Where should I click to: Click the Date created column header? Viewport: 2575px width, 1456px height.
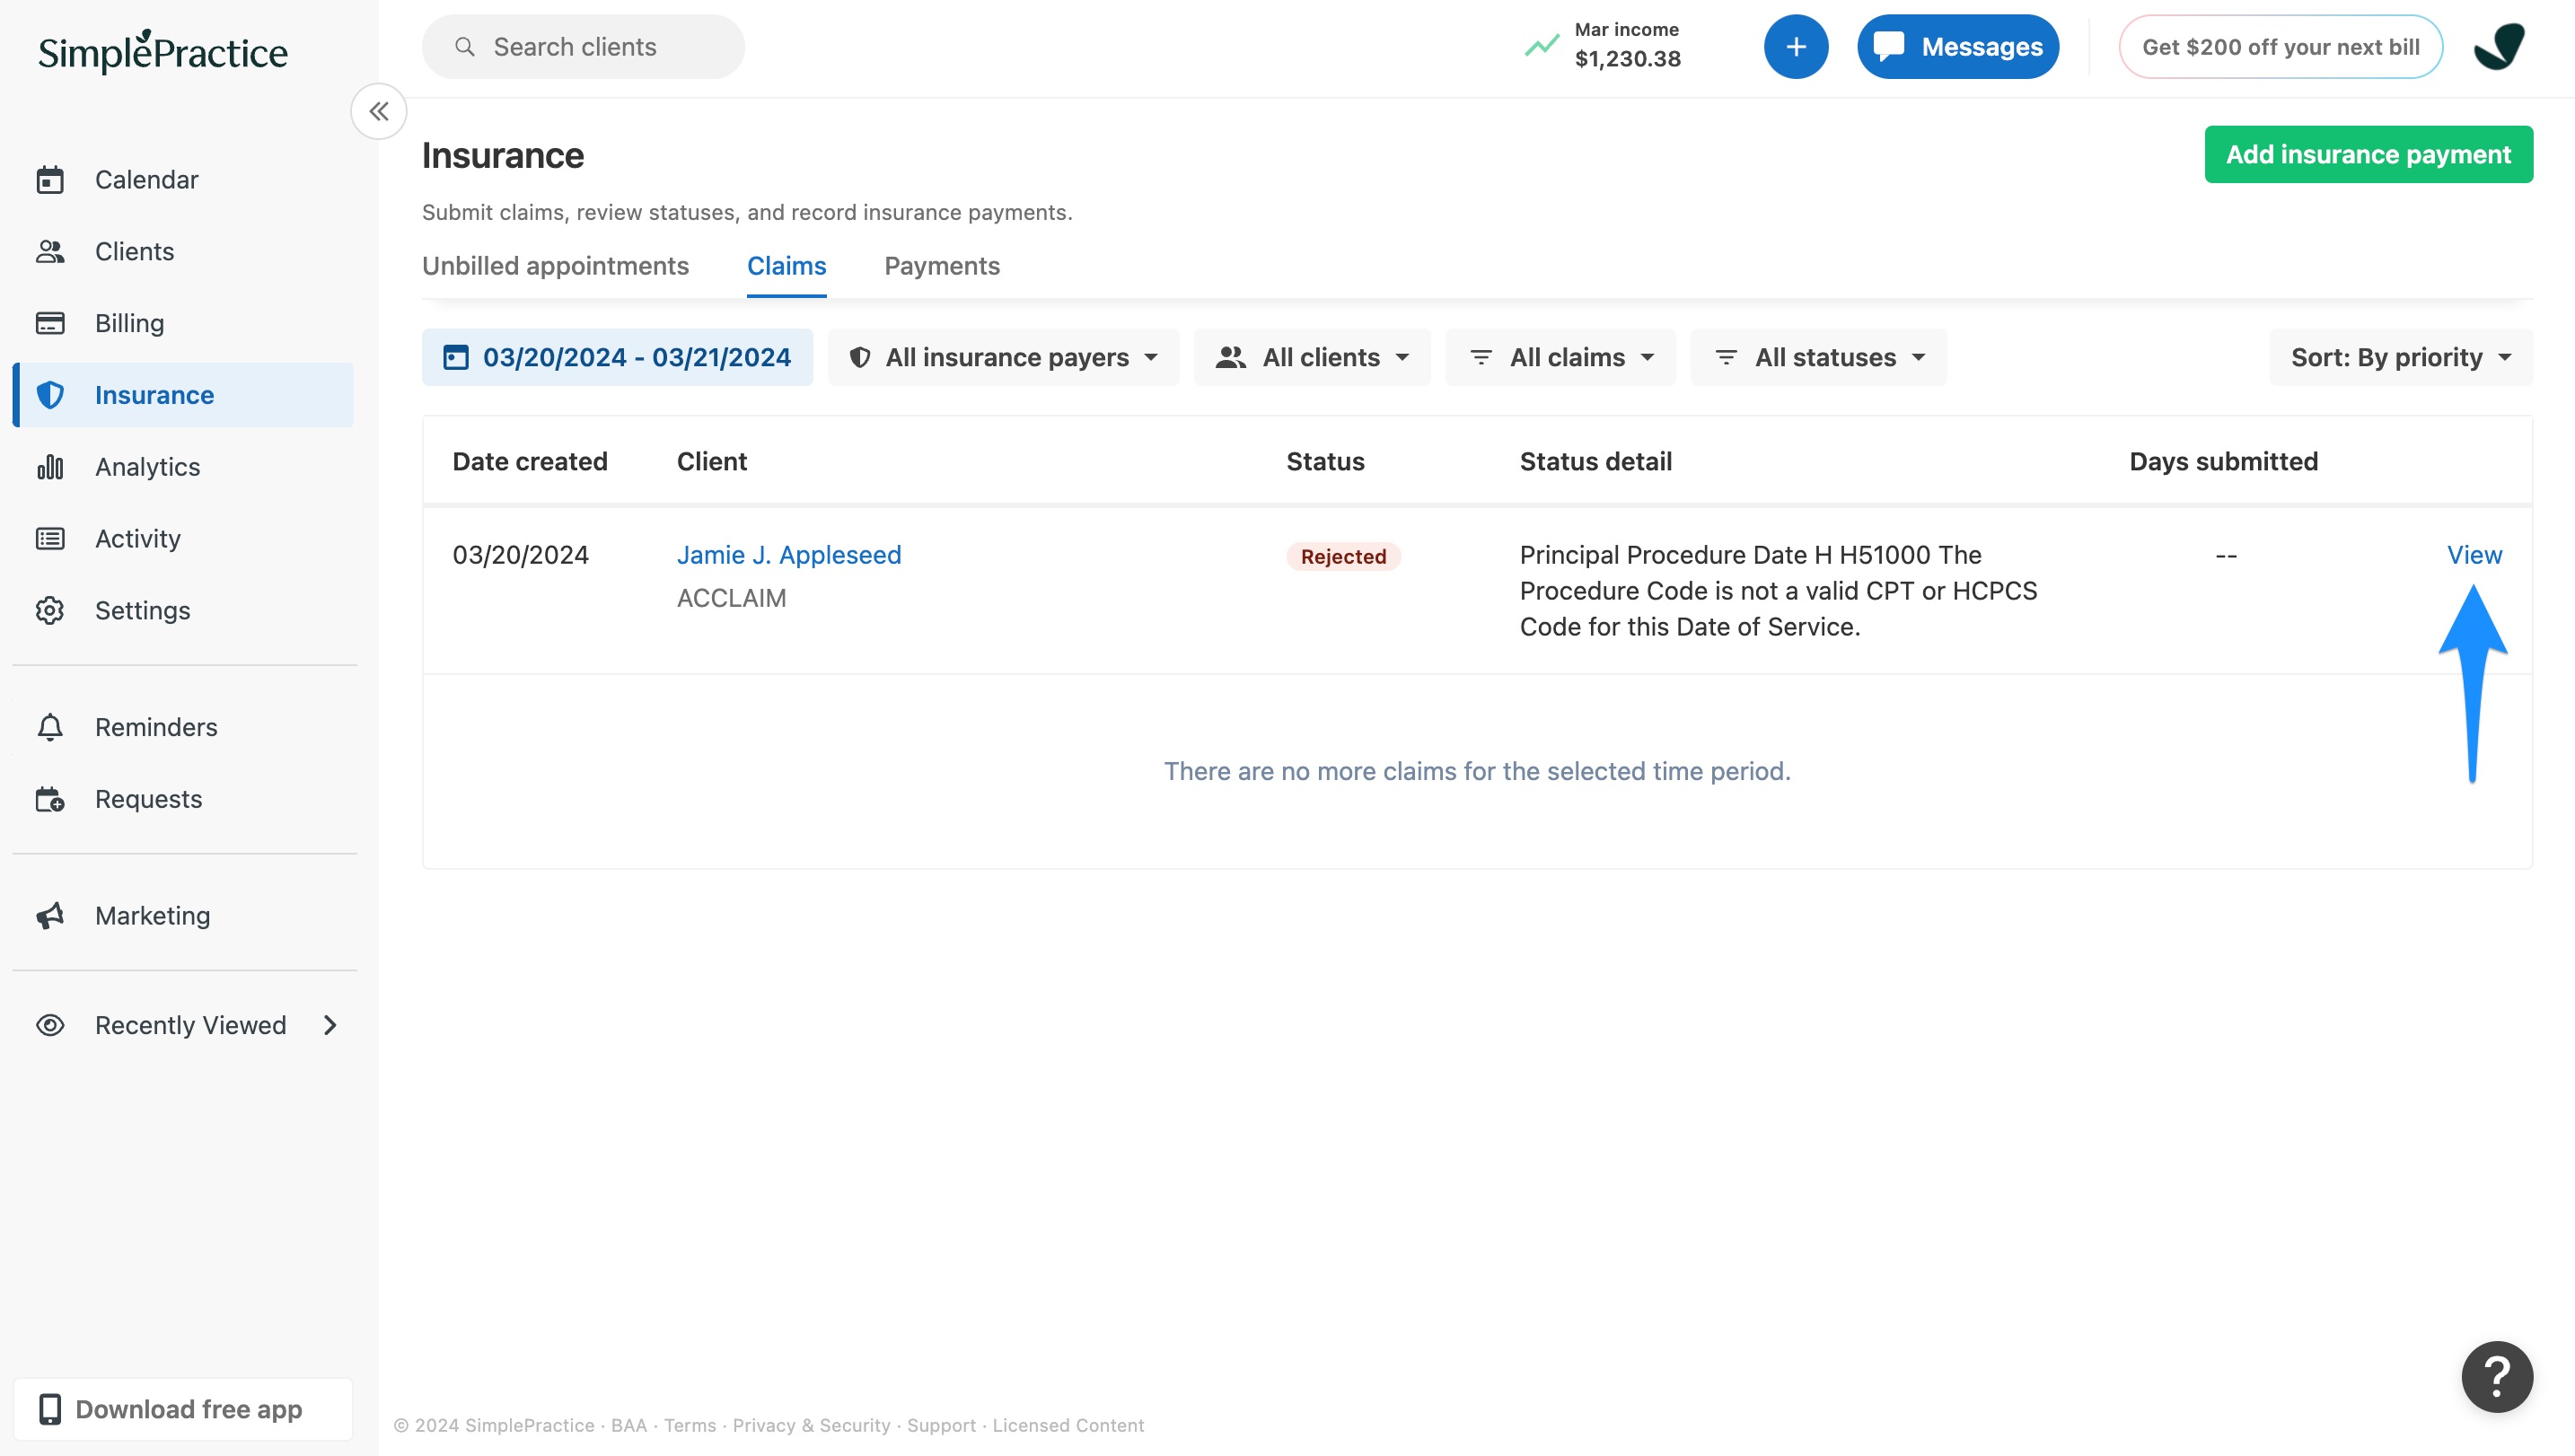(530, 462)
